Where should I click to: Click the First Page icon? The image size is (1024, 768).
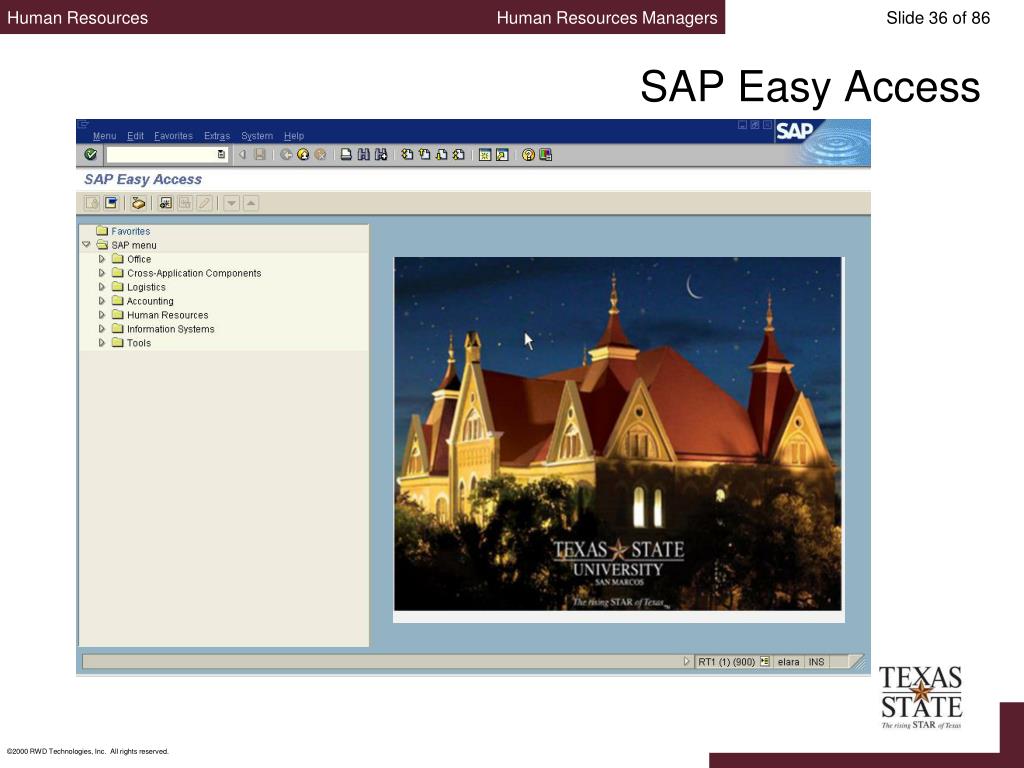(x=407, y=155)
